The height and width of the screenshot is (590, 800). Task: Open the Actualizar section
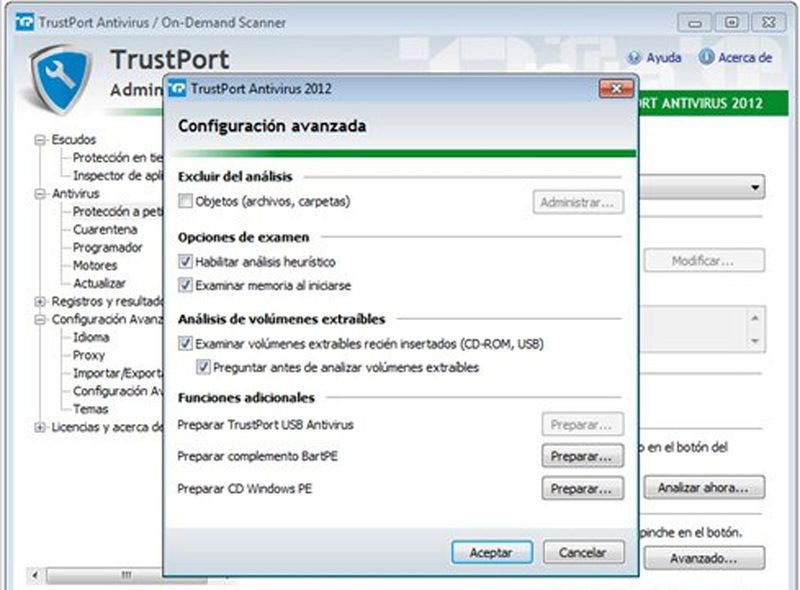99,283
